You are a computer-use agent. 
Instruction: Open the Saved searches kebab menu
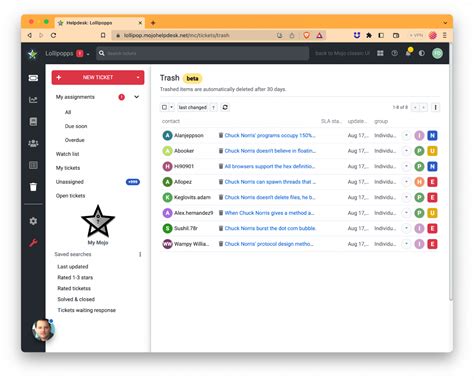point(140,254)
